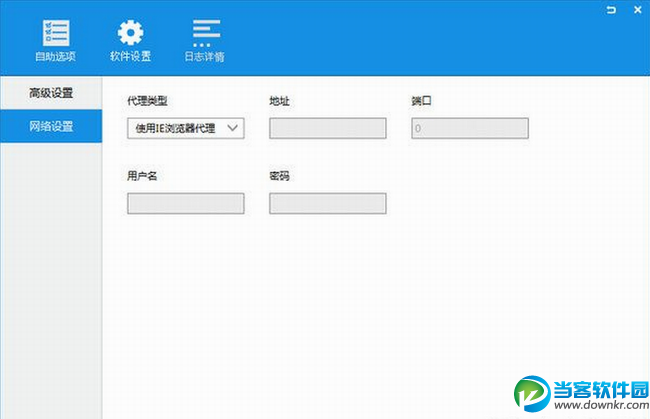Focus the 用户名 input field
Viewport: 650px width, 419px height.
(186, 203)
